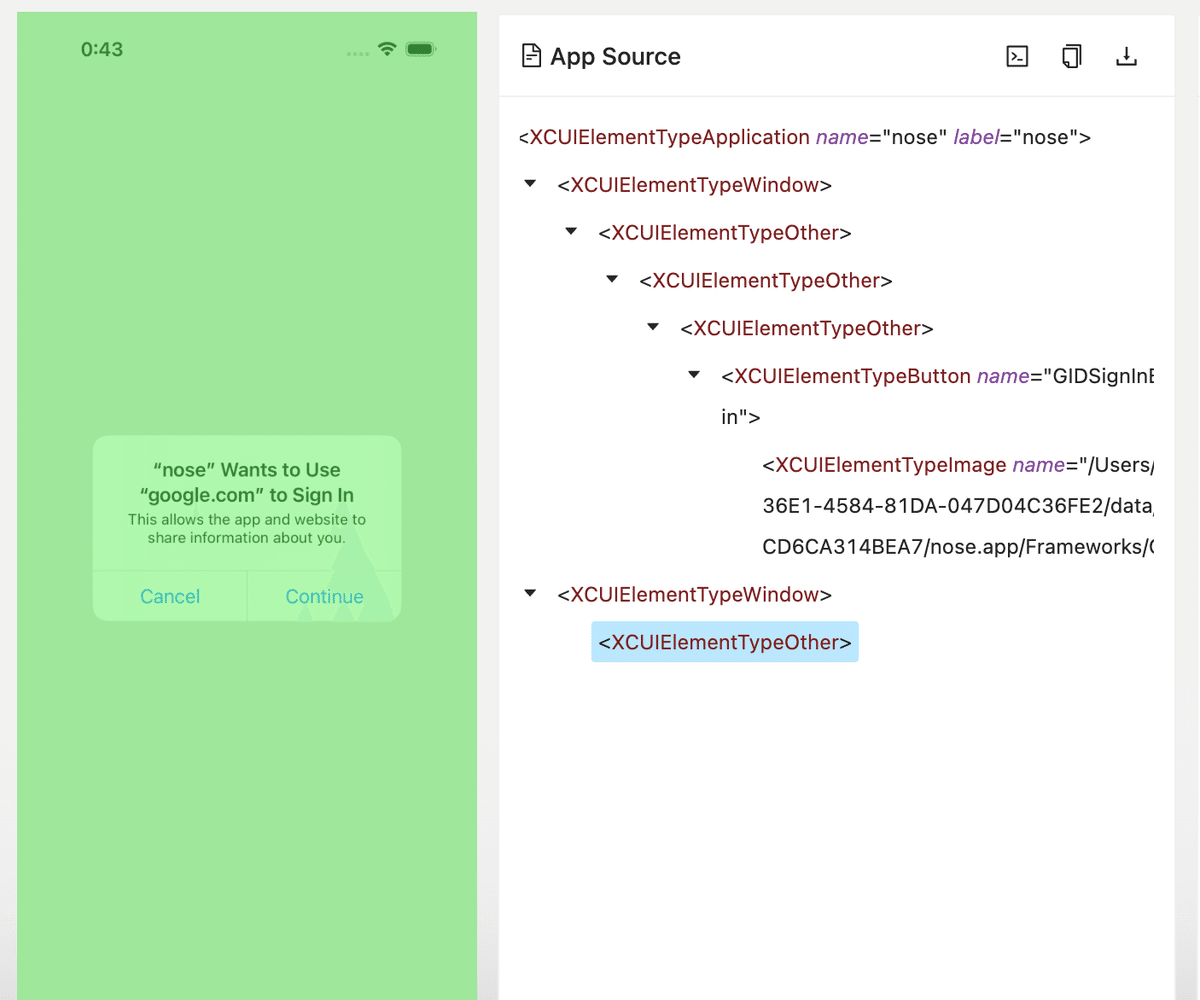Collapse the XCUIElementTypeOther directly under the first Window
Image resolution: width=1200 pixels, height=1000 pixels.
[x=571, y=232]
